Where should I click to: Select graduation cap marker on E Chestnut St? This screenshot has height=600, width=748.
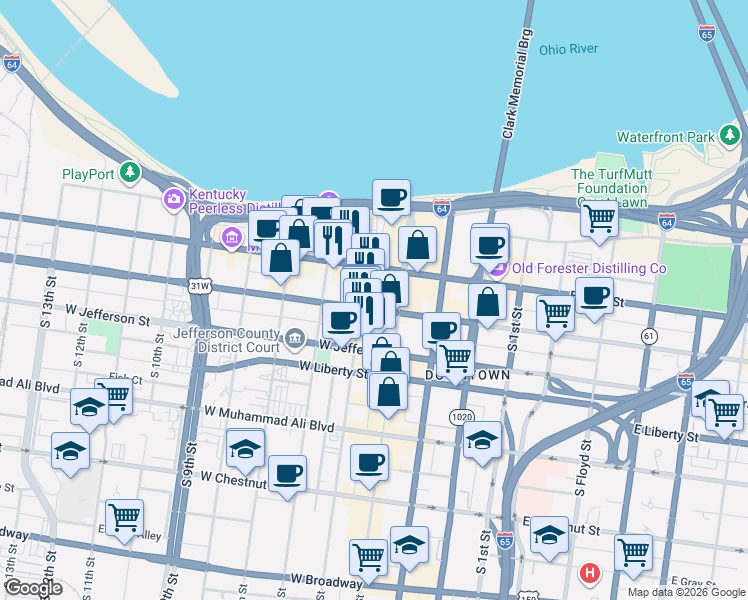(550, 536)
